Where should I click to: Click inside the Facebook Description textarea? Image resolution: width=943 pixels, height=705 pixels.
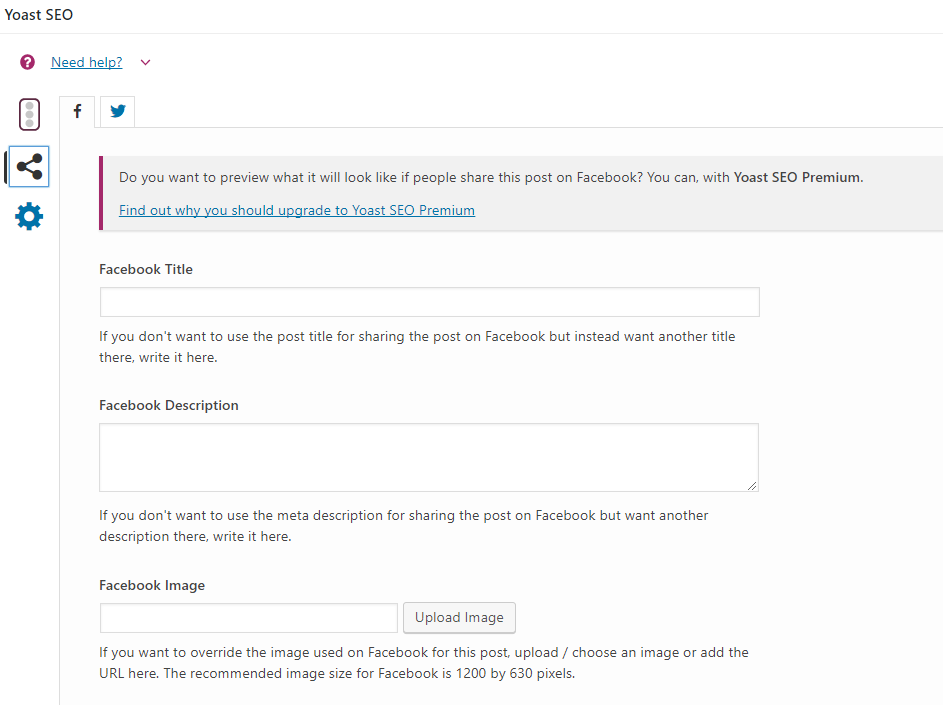pyautogui.click(x=429, y=457)
